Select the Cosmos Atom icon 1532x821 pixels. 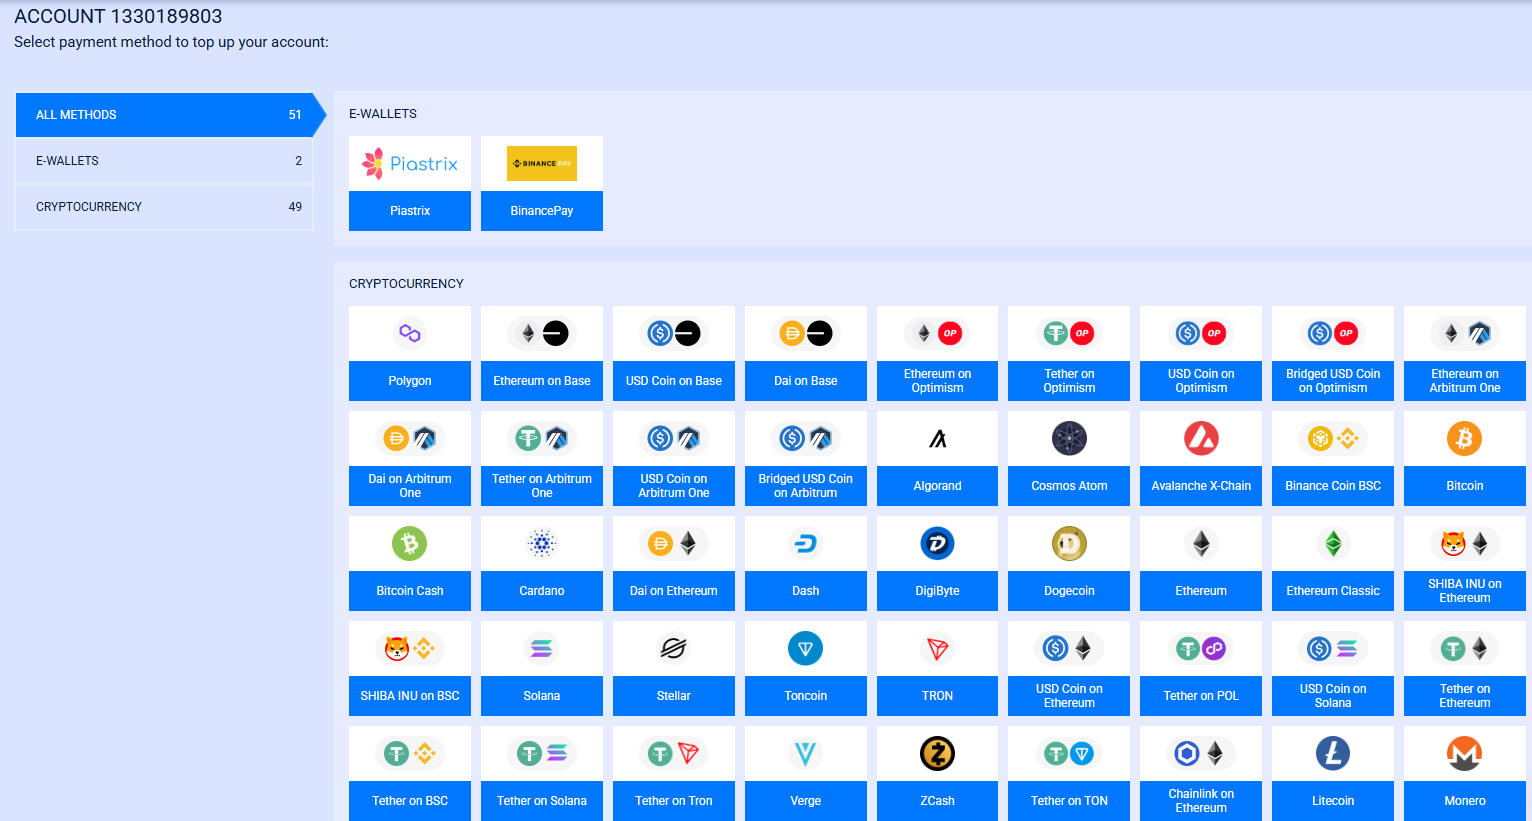pyautogui.click(x=1069, y=438)
